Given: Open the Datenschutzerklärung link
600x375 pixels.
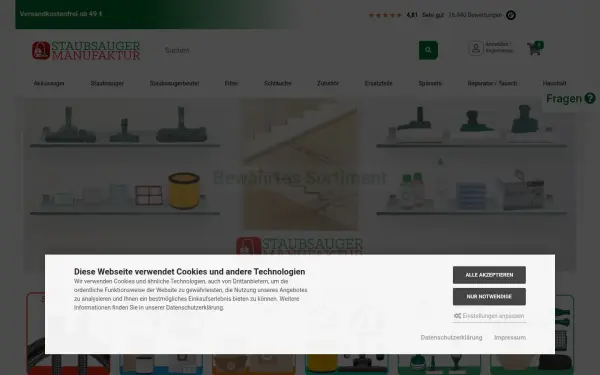Looking at the screenshot, I should tap(452, 338).
